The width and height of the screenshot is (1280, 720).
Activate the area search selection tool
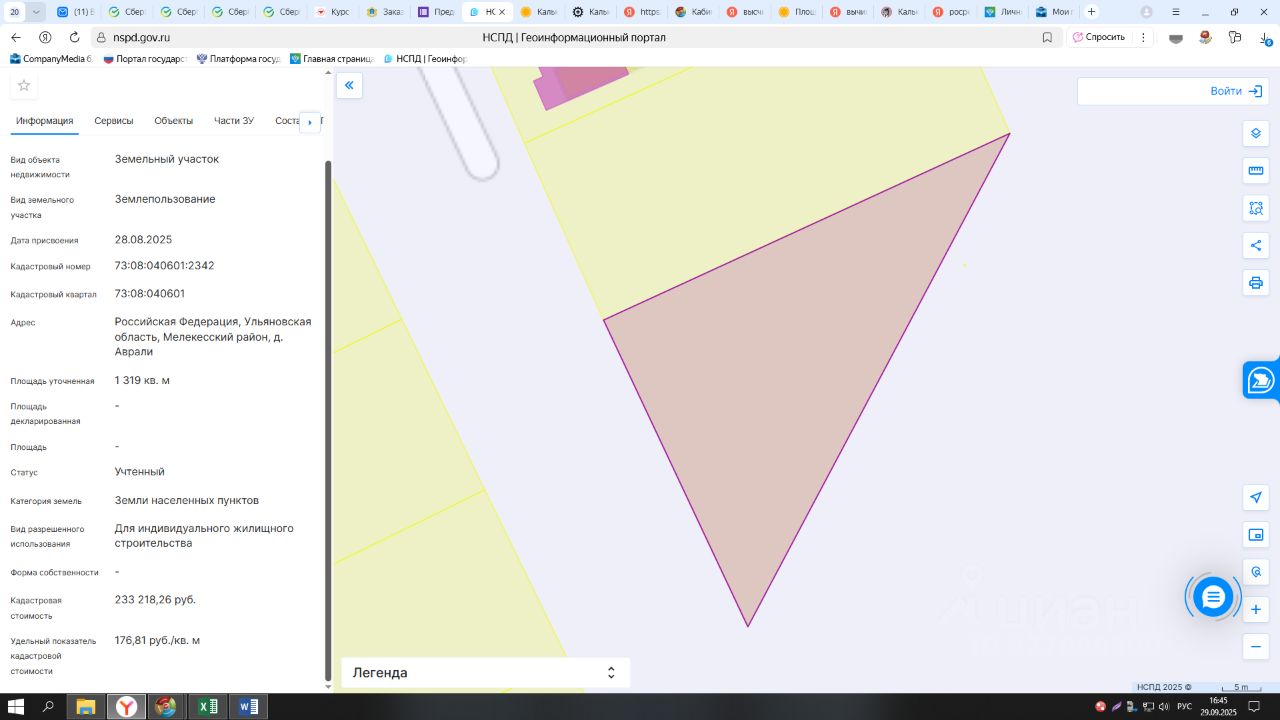[1256, 208]
